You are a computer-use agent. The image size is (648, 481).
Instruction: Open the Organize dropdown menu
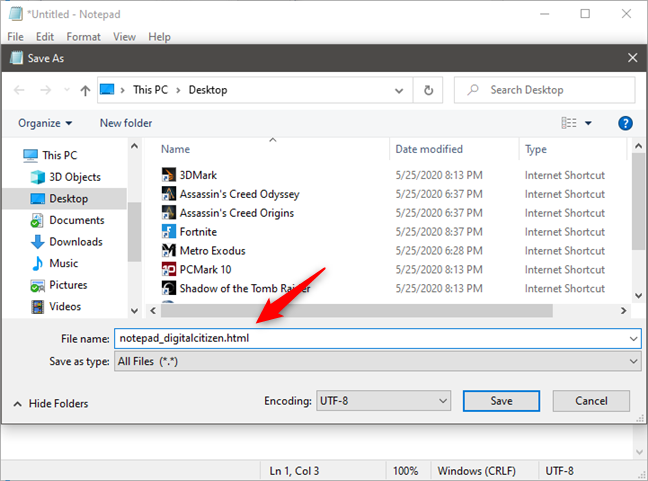tap(45, 123)
